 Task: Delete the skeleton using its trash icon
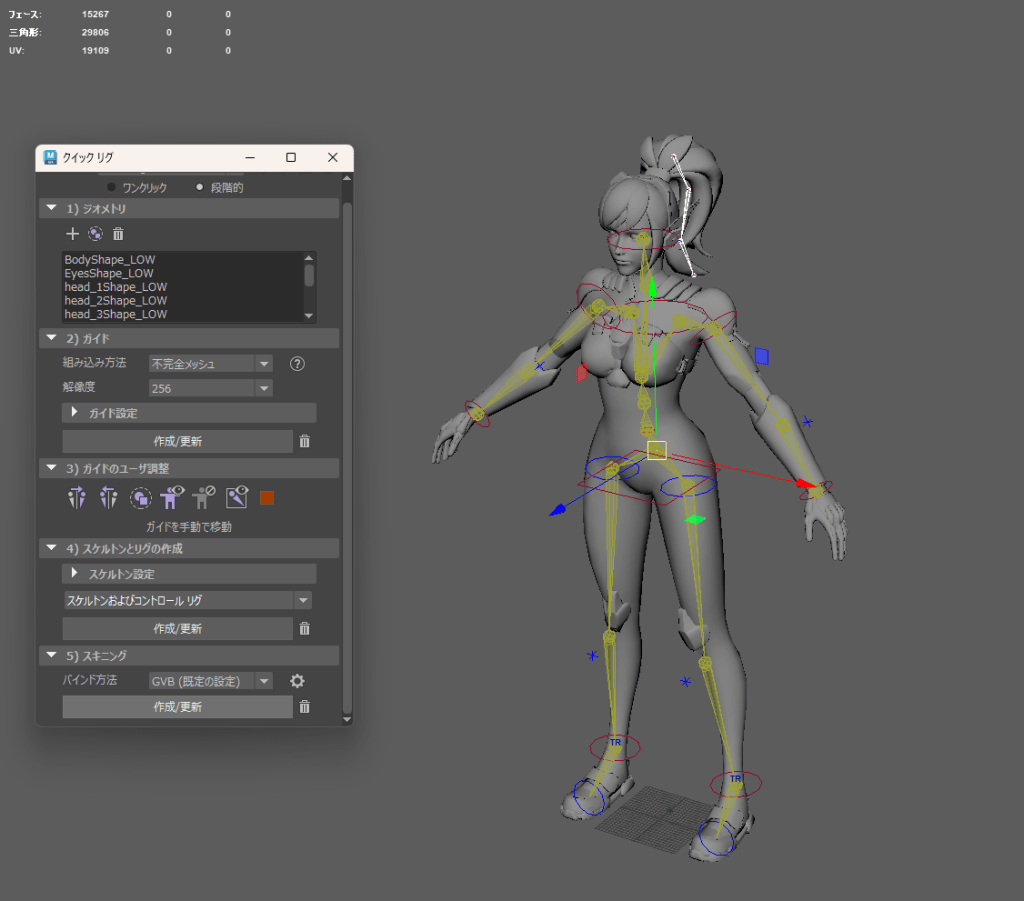pos(305,629)
